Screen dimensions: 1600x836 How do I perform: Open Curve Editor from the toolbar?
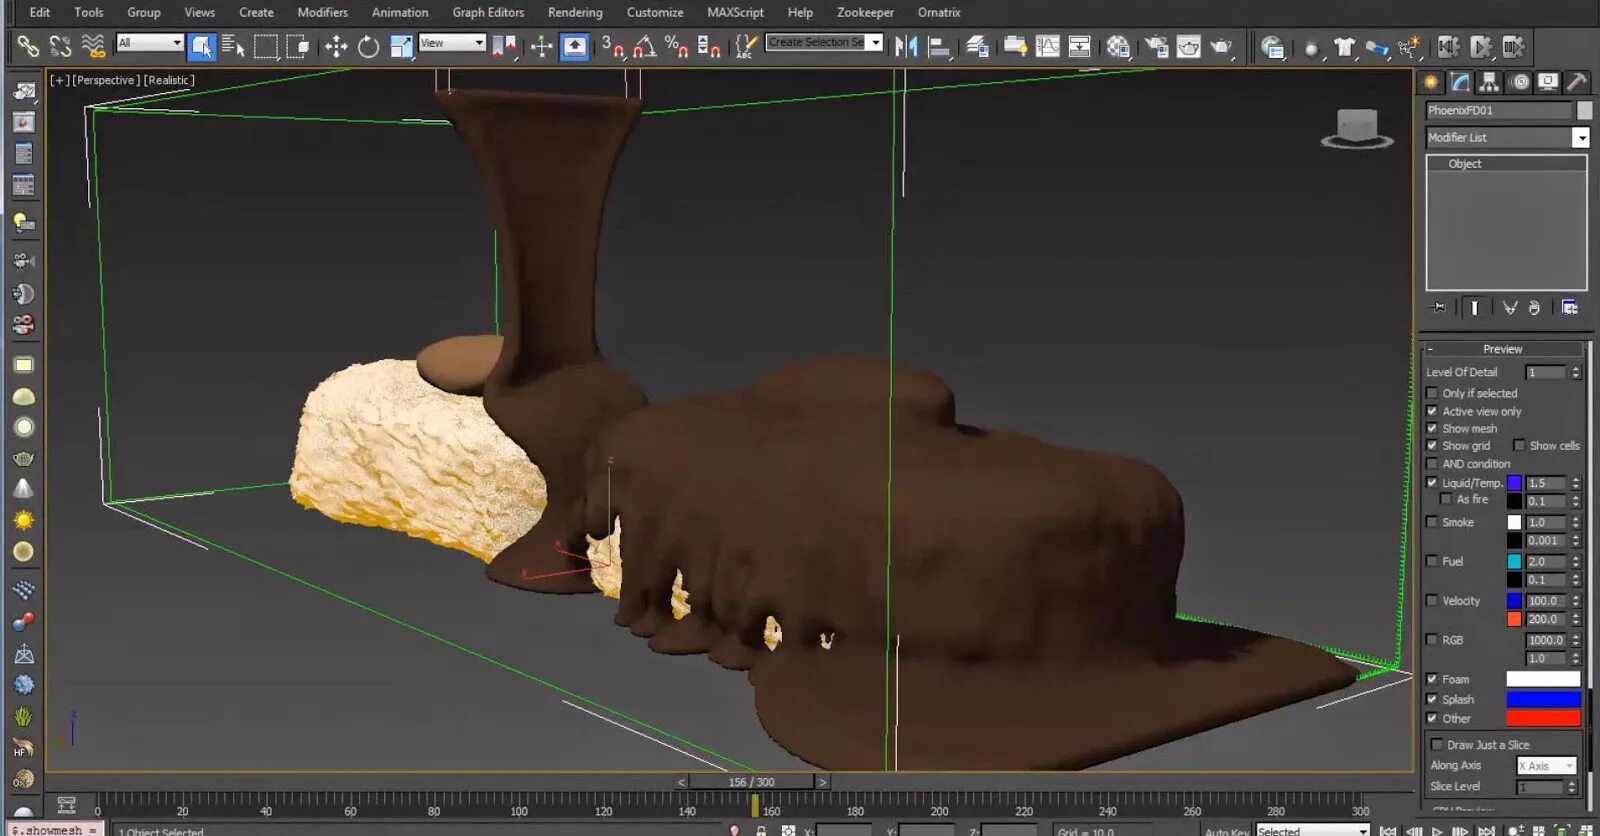[1047, 47]
